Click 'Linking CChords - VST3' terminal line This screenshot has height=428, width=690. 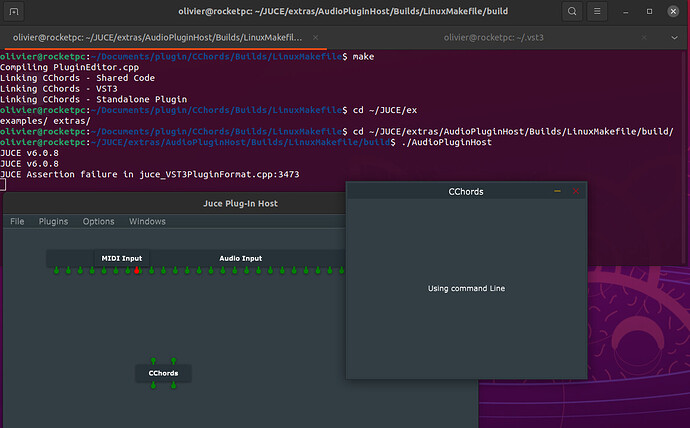(59, 89)
